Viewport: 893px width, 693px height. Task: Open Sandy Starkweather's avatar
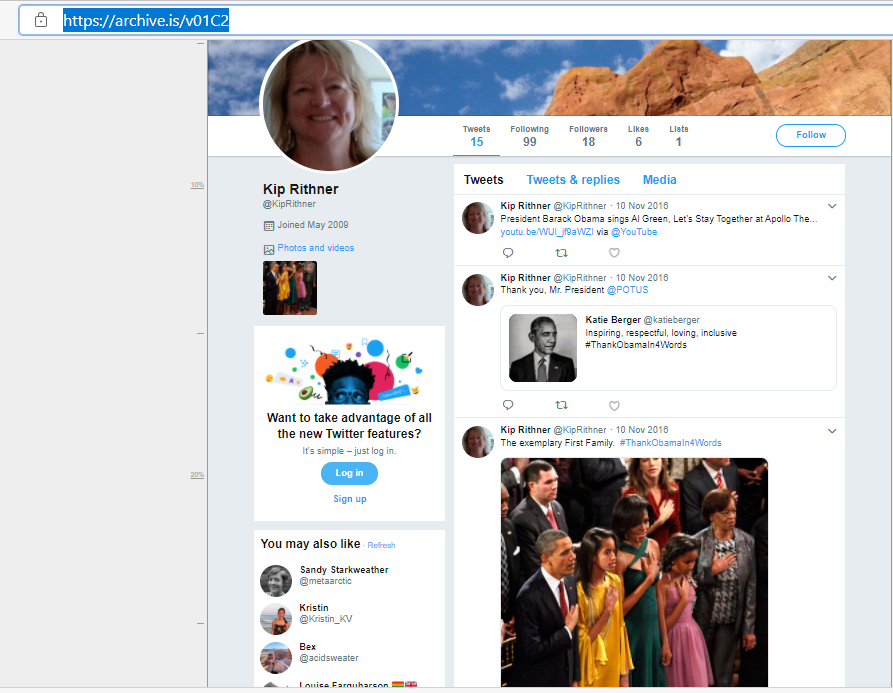tap(276, 581)
